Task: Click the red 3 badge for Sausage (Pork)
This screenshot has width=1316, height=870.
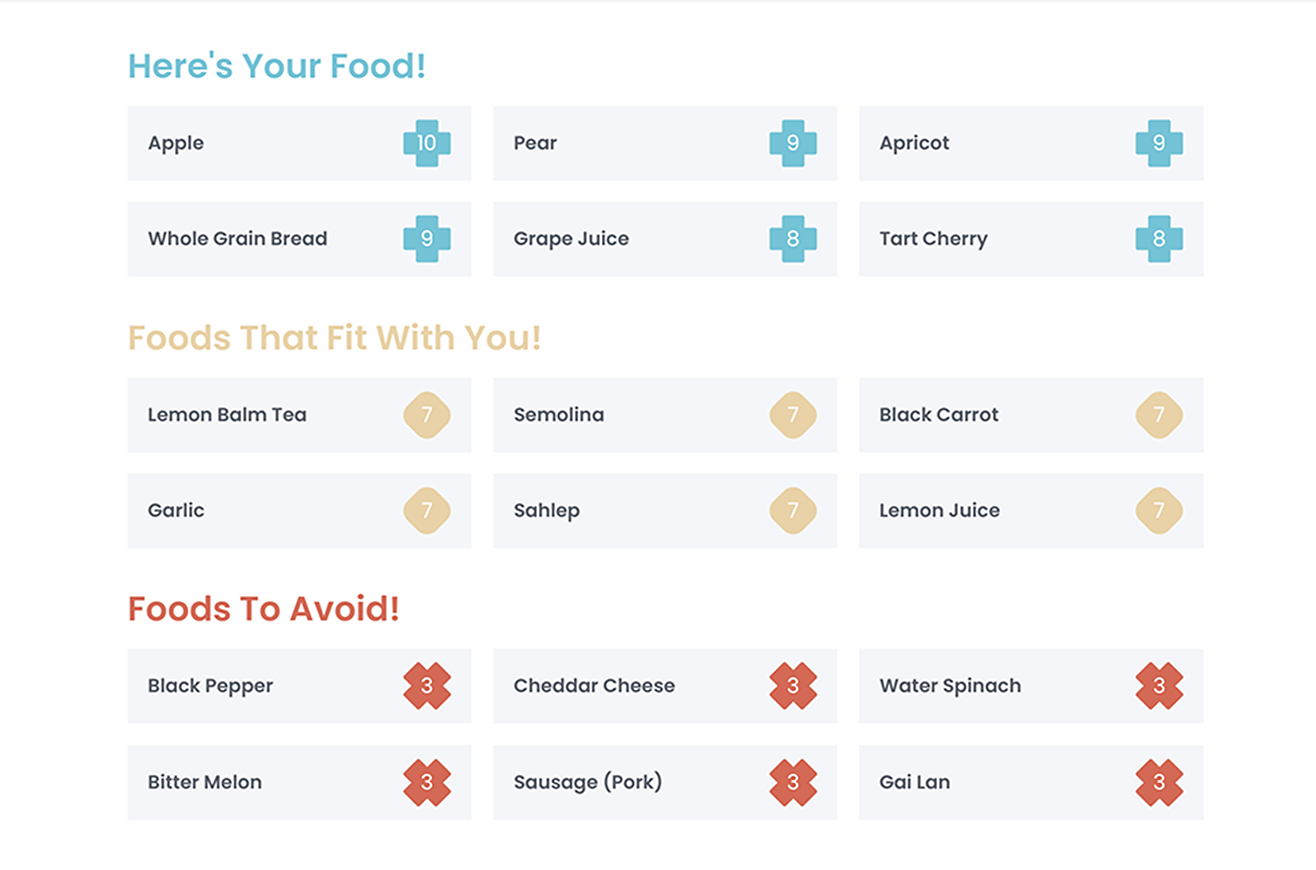Action: (x=793, y=782)
